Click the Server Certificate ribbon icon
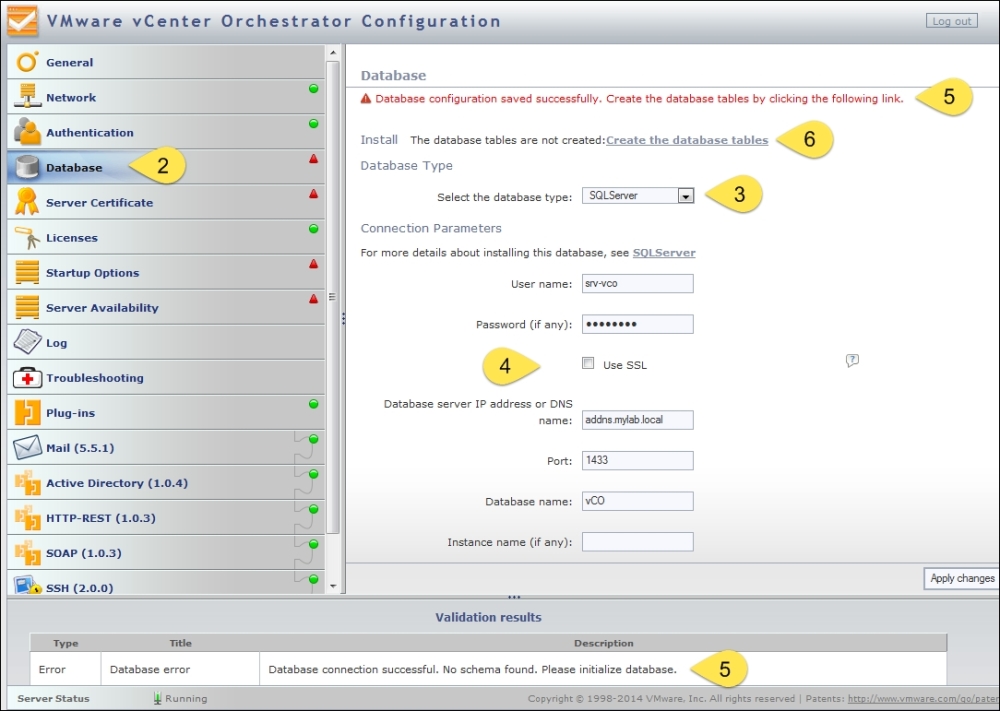Screen dimensions: 1000x711 click(x=27, y=202)
